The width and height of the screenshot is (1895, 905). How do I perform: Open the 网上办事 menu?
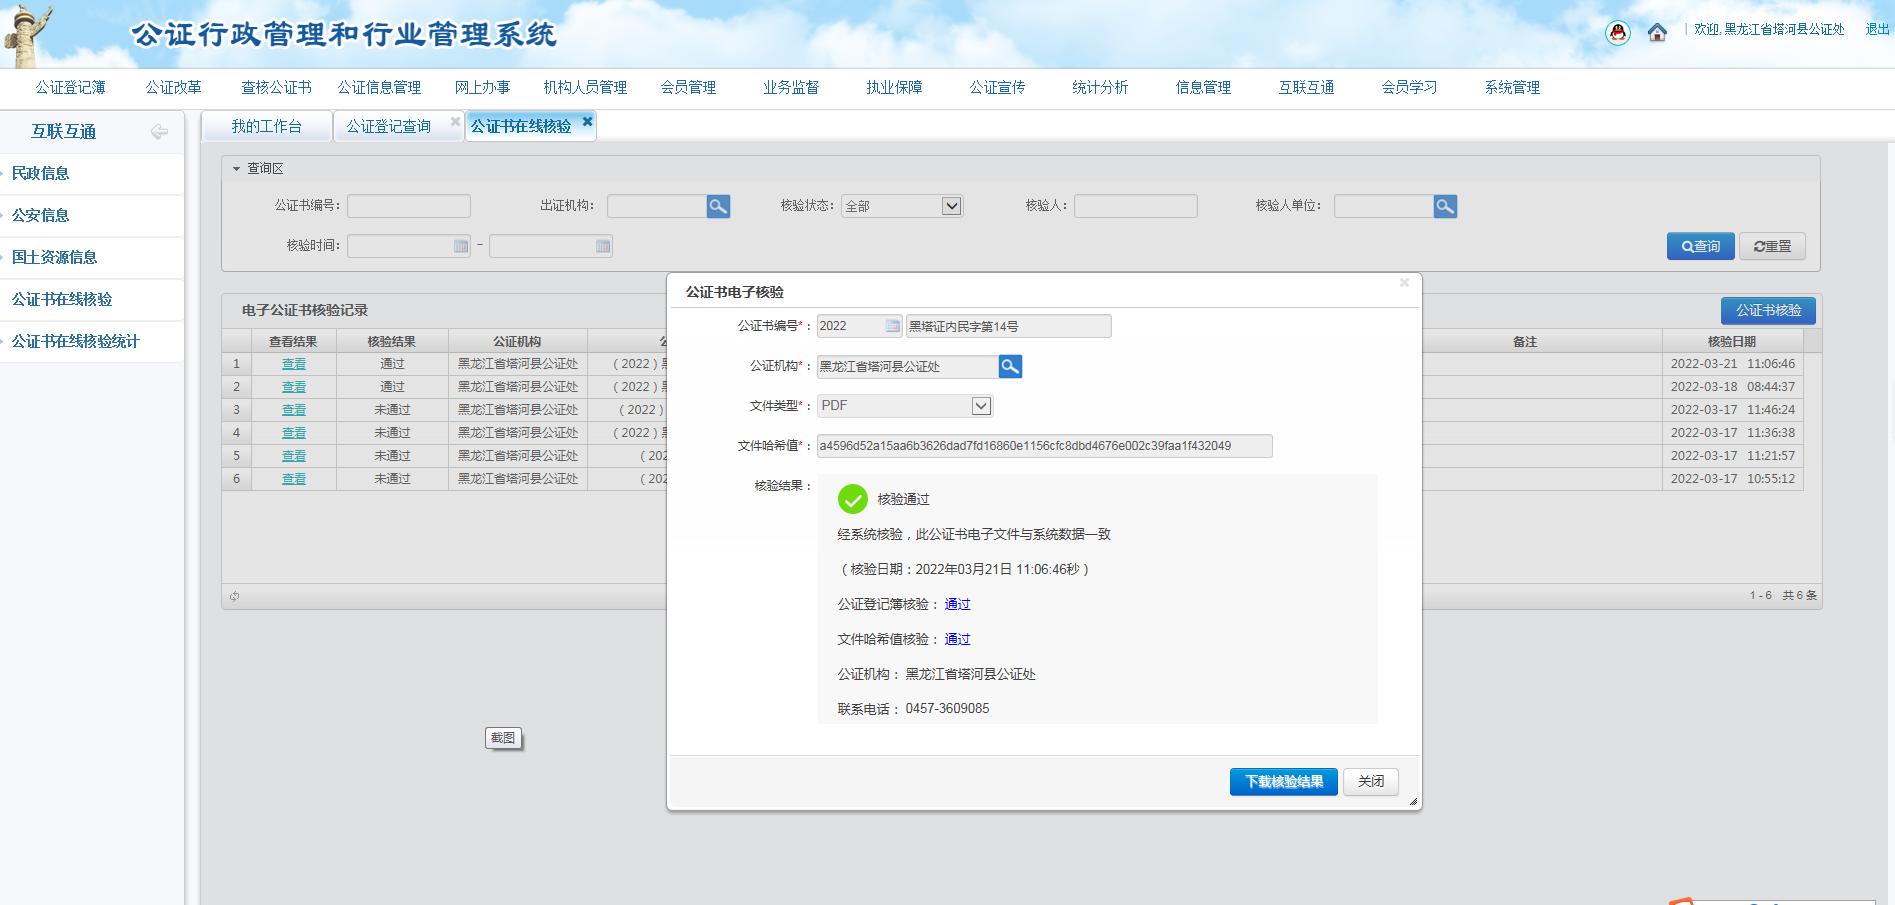pyautogui.click(x=482, y=87)
